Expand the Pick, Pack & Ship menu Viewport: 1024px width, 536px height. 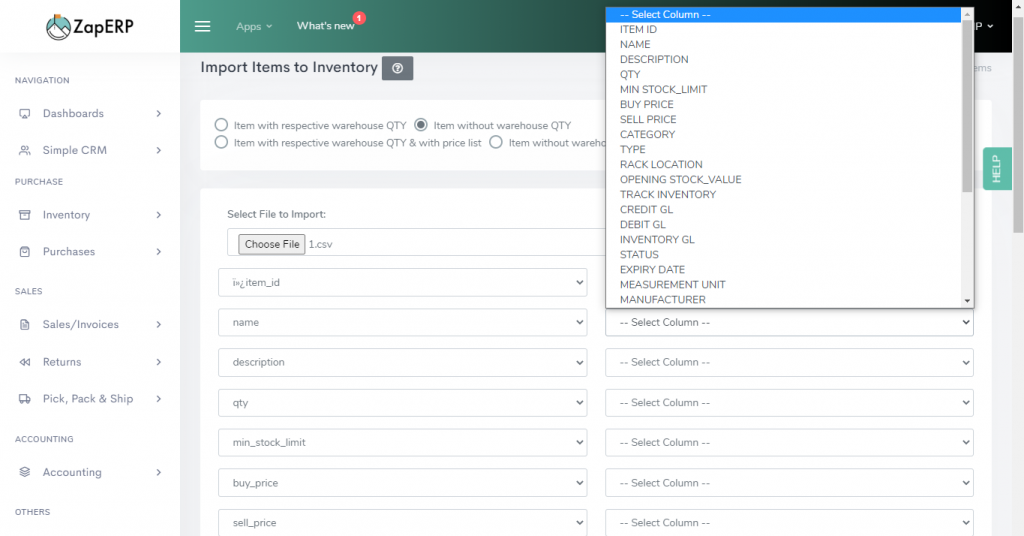(90, 399)
